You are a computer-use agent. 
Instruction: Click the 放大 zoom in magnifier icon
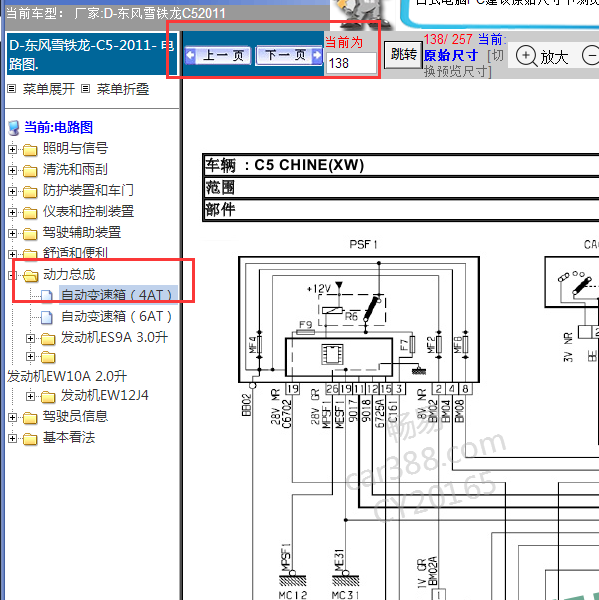[527, 56]
